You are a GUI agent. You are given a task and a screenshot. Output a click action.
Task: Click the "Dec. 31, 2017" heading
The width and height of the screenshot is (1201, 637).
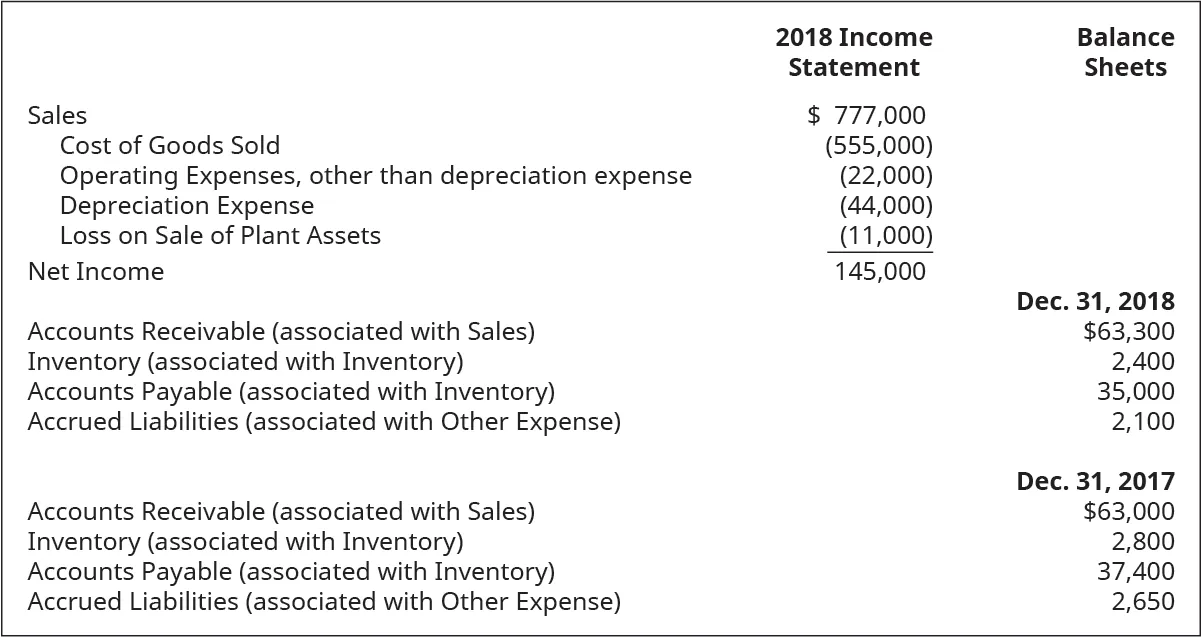click(1095, 481)
